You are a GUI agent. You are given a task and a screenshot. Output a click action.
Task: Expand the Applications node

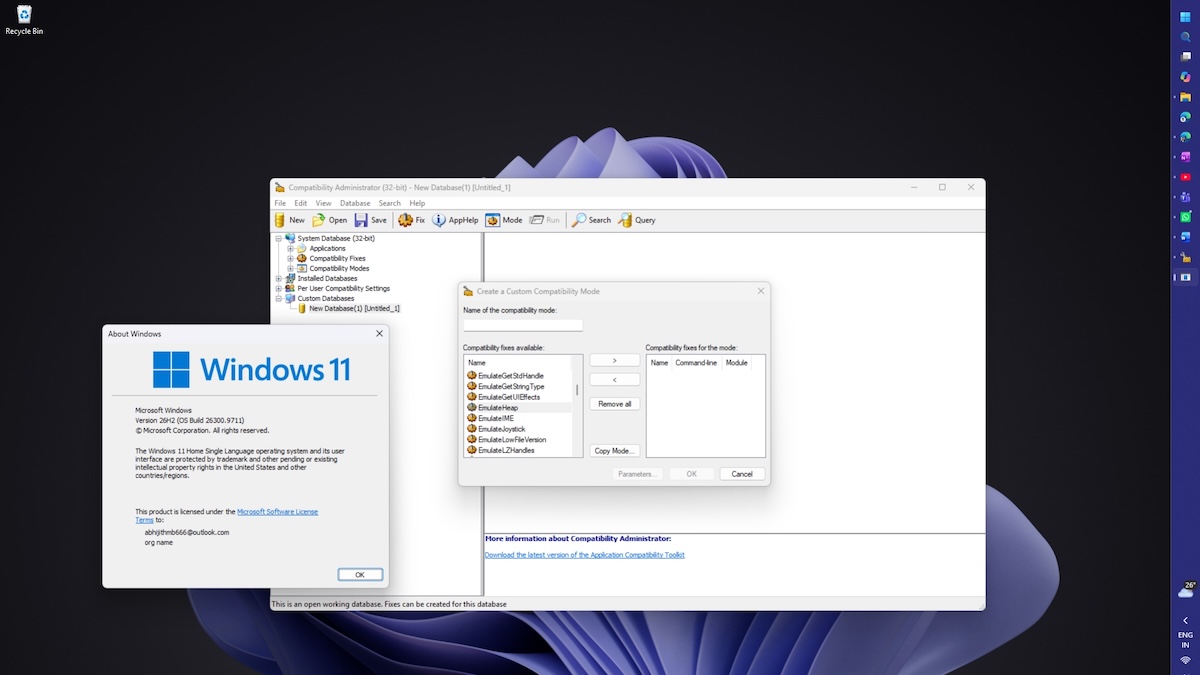pos(290,248)
